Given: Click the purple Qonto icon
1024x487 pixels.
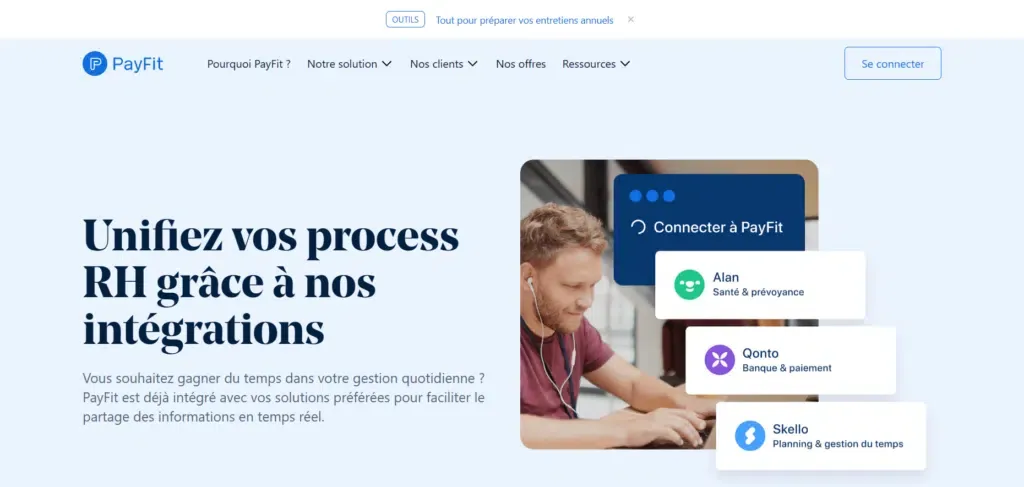Looking at the screenshot, I should pyautogui.click(x=720, y=360).
